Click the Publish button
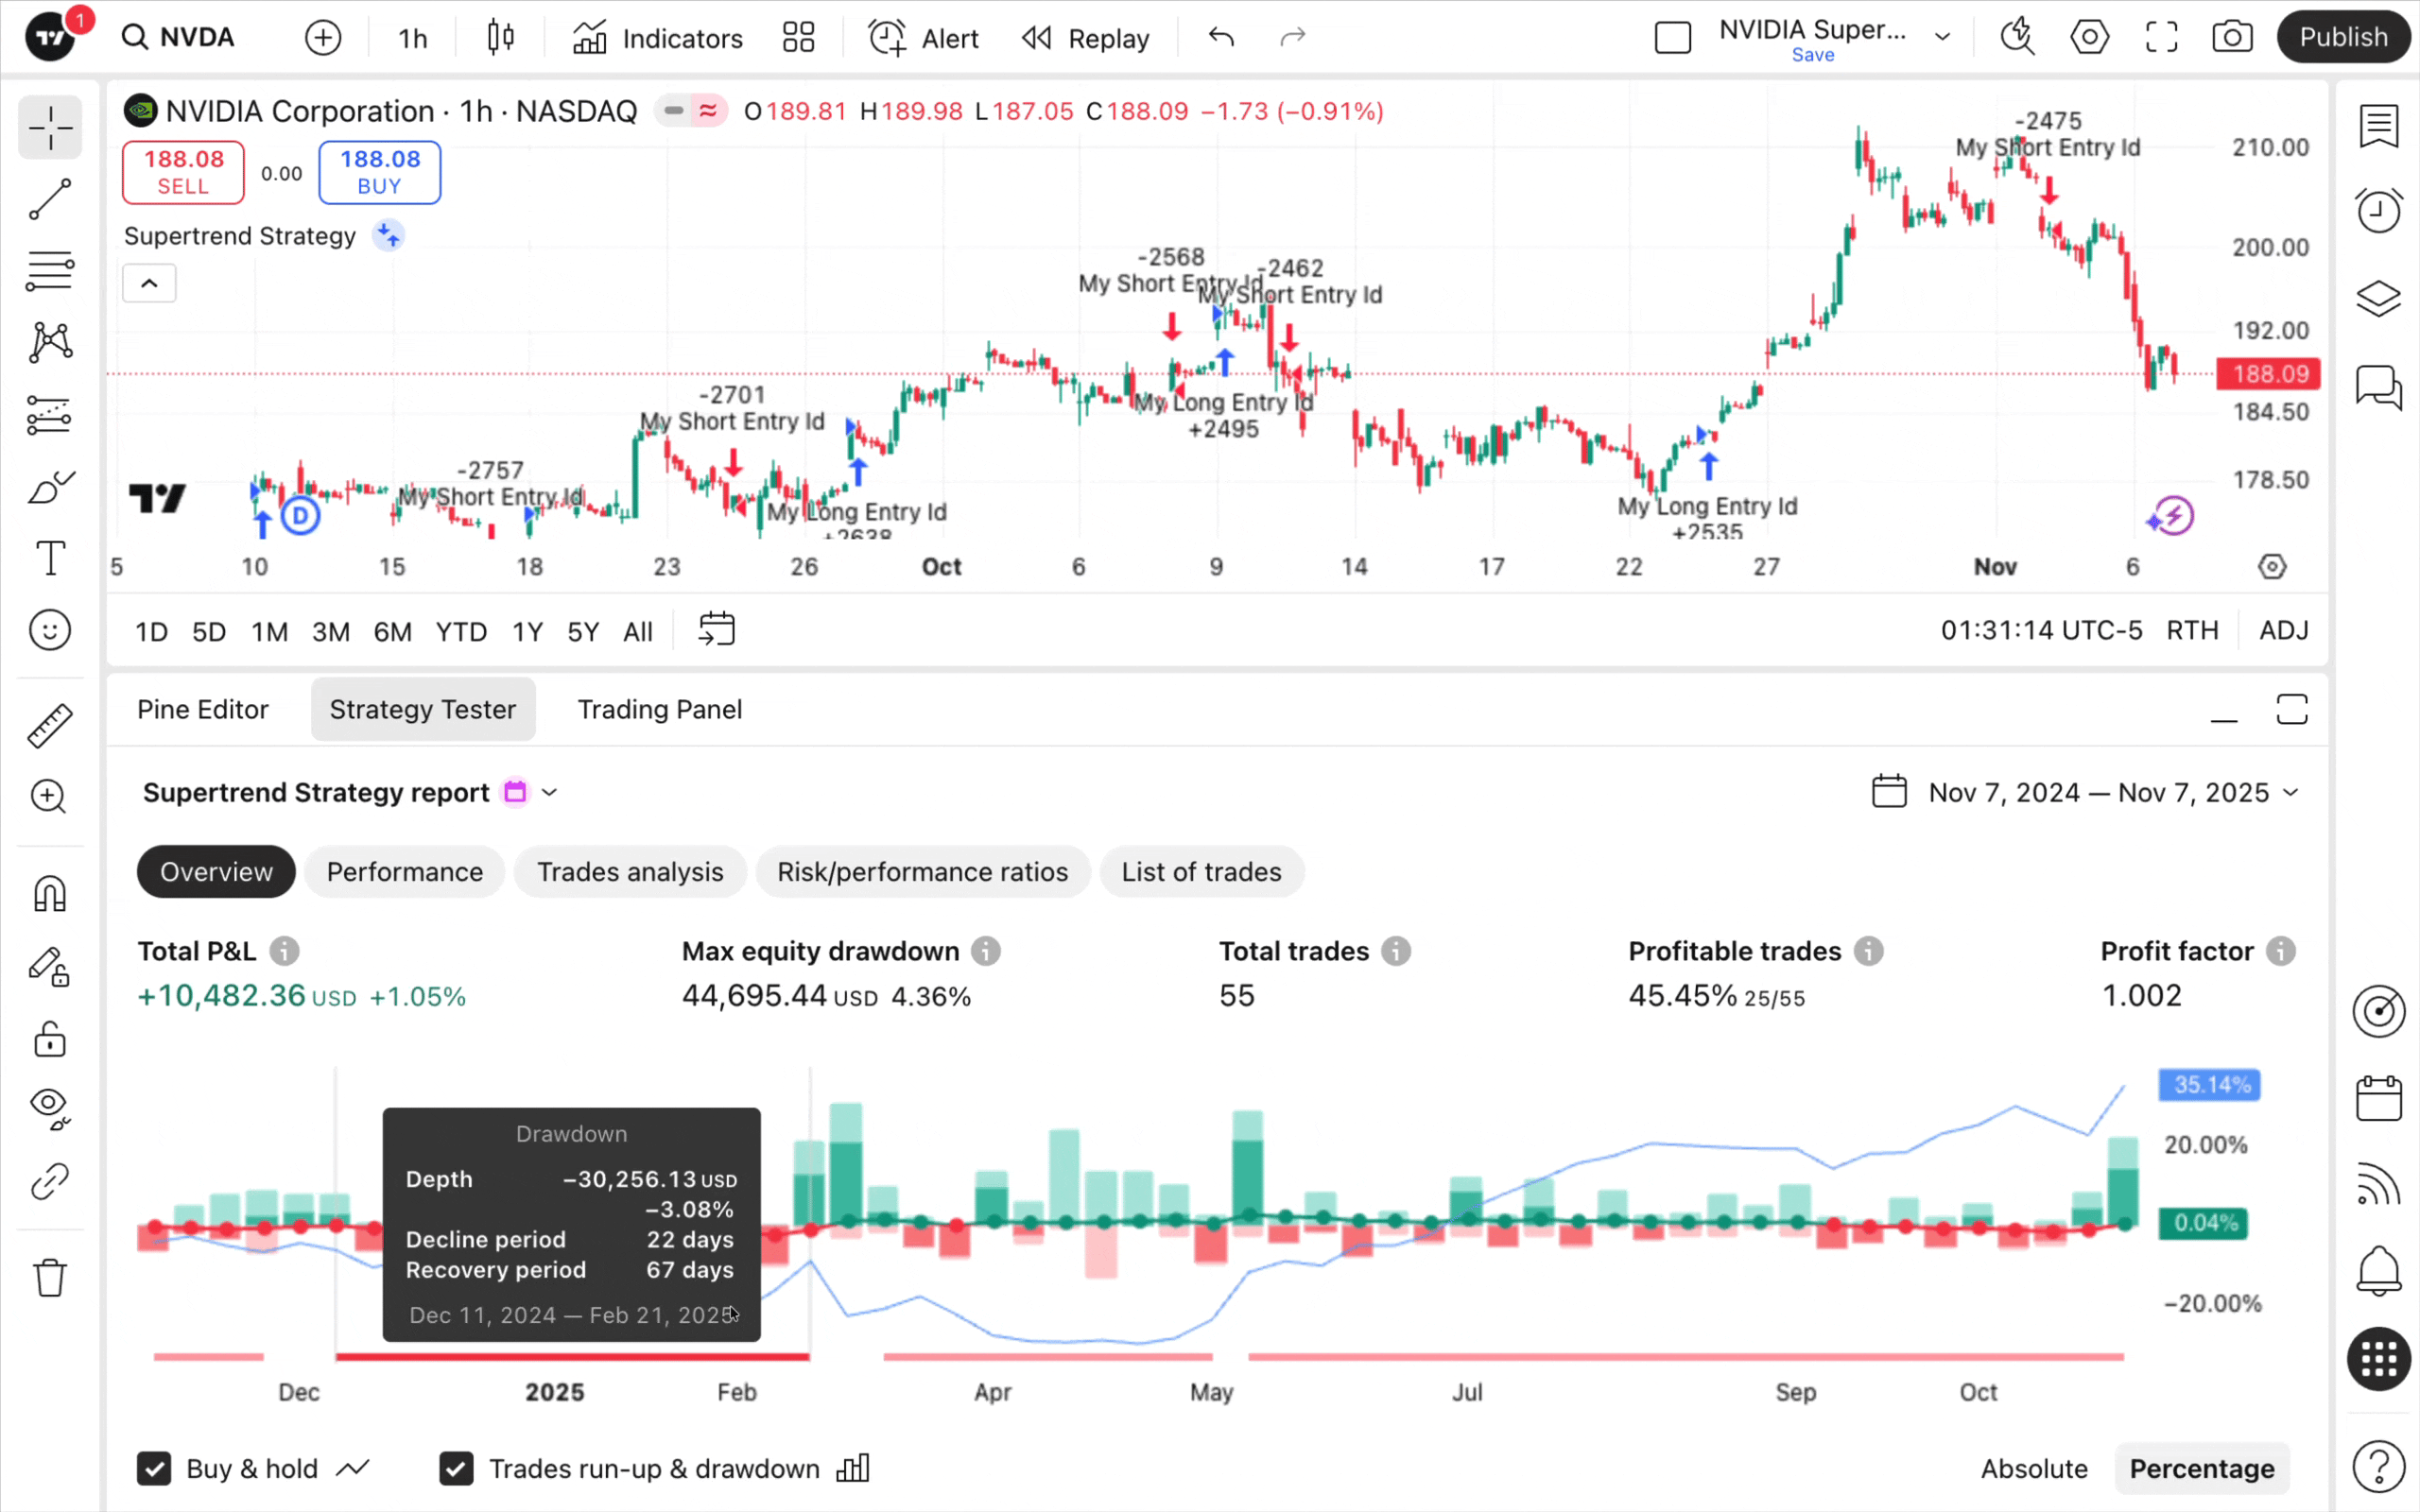 pos(2342,38)
